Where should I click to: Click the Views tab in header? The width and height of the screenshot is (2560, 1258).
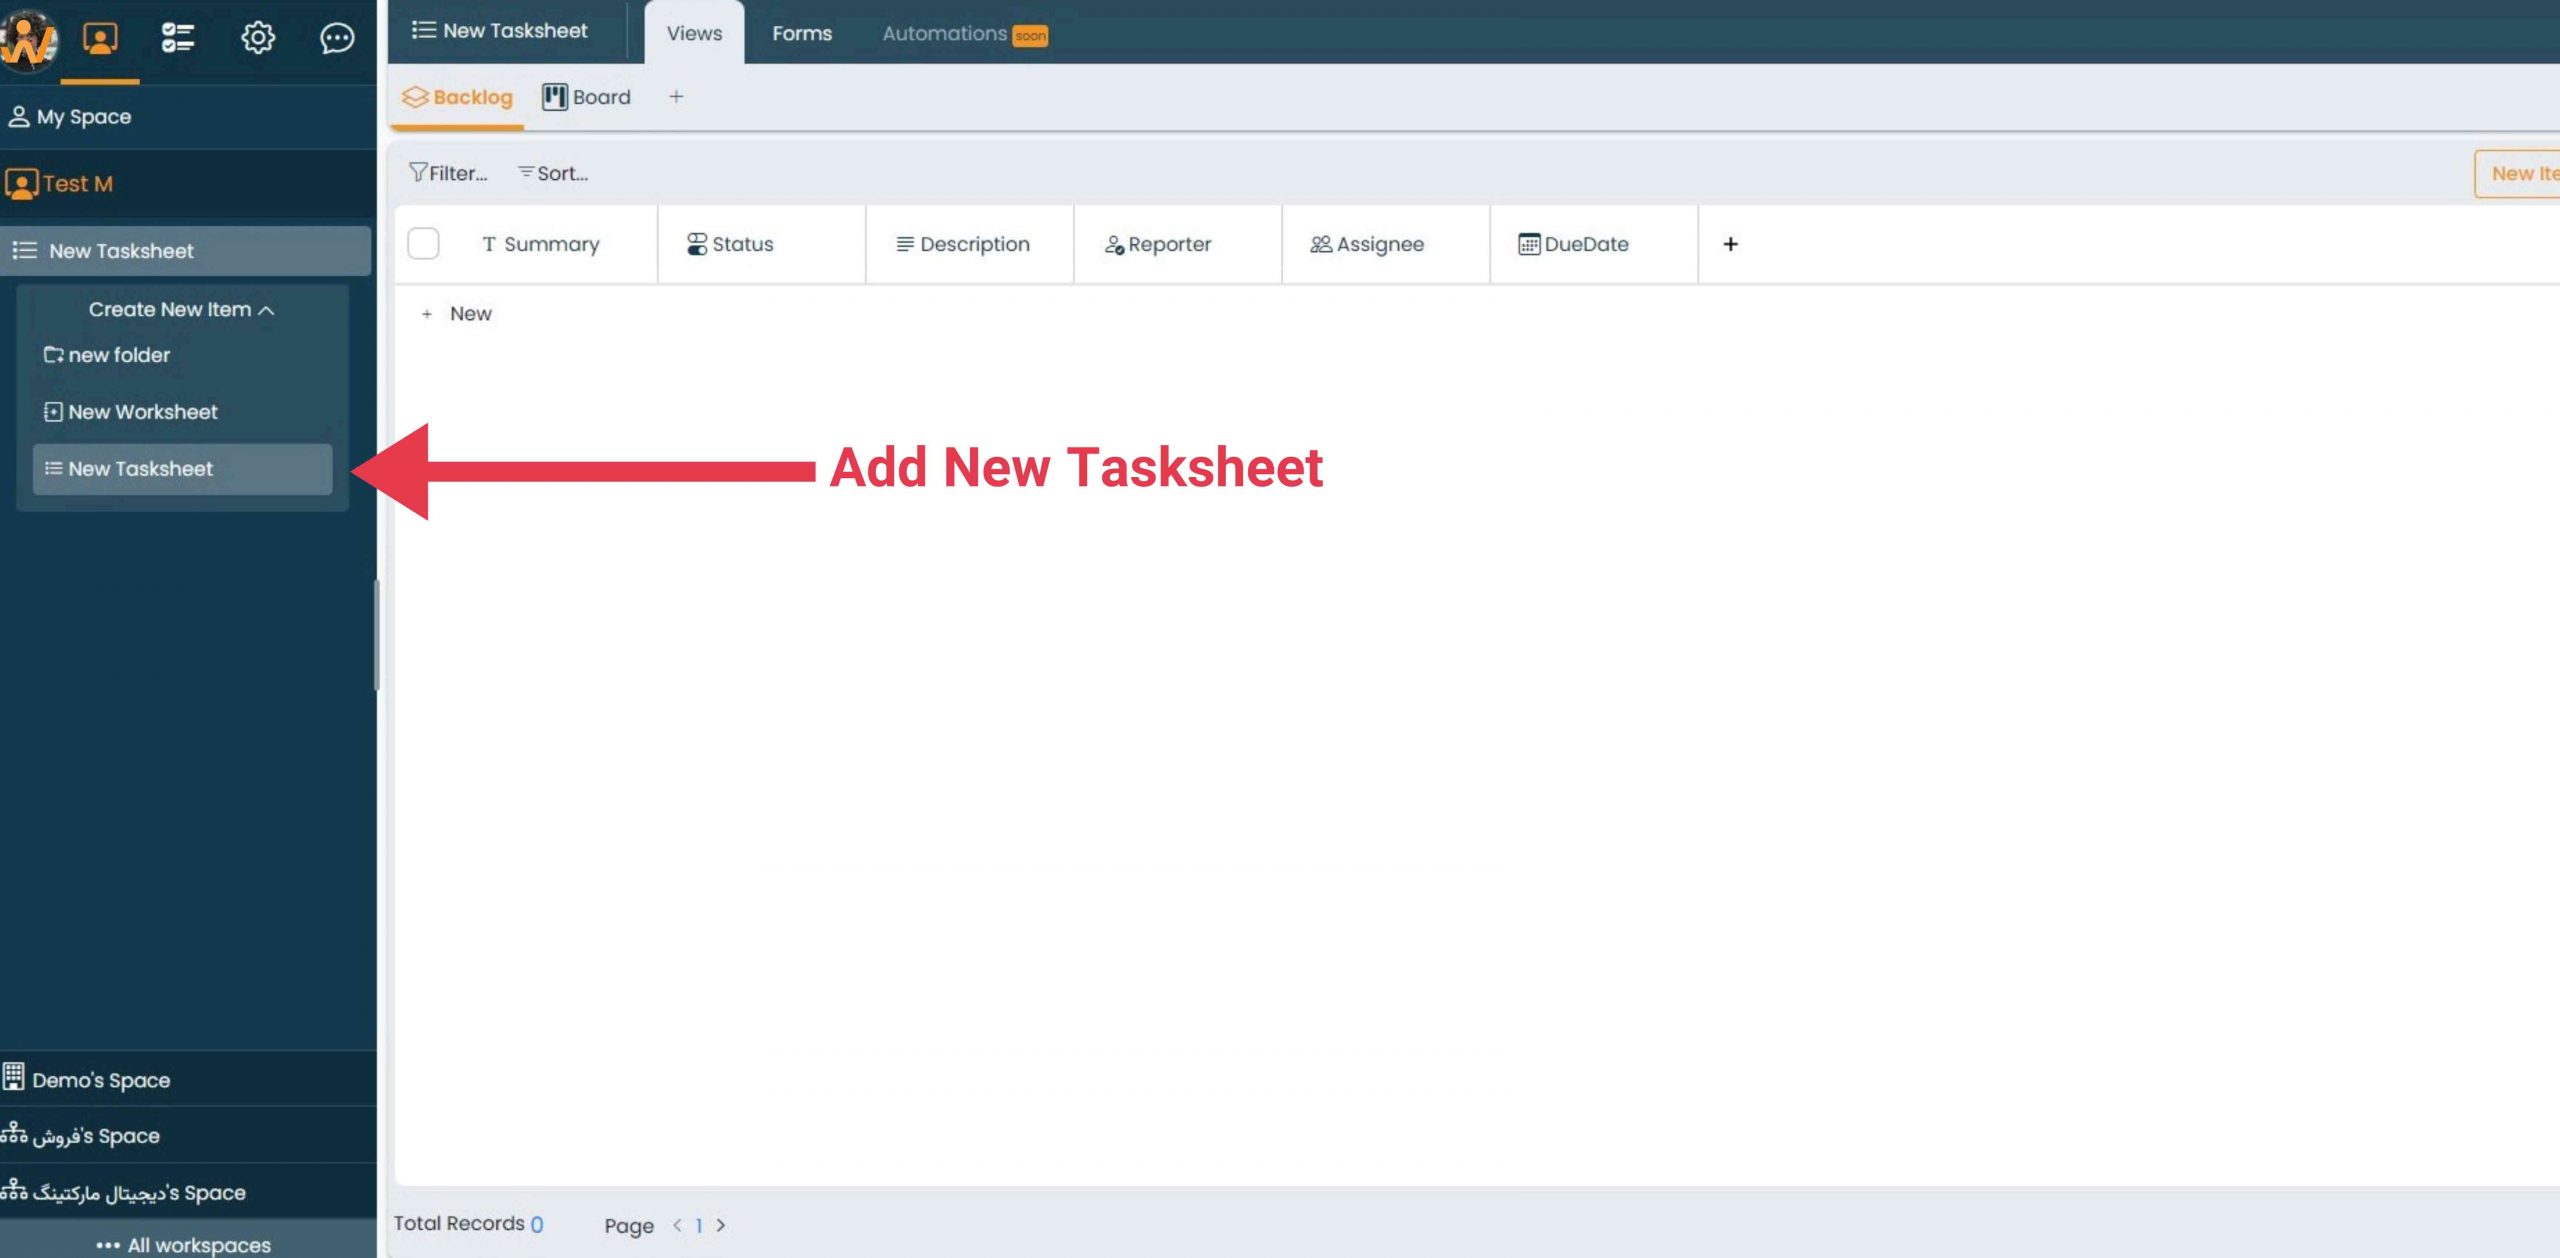point(692,33)
